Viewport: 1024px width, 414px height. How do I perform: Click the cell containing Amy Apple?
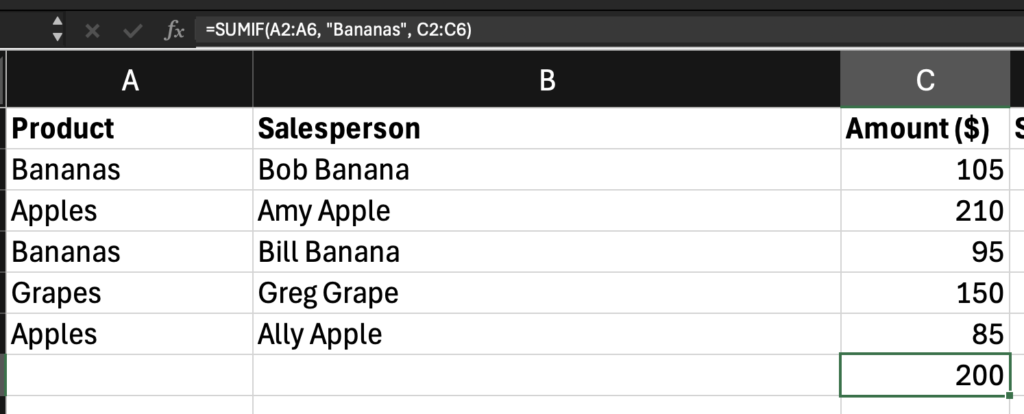point(547,210)
